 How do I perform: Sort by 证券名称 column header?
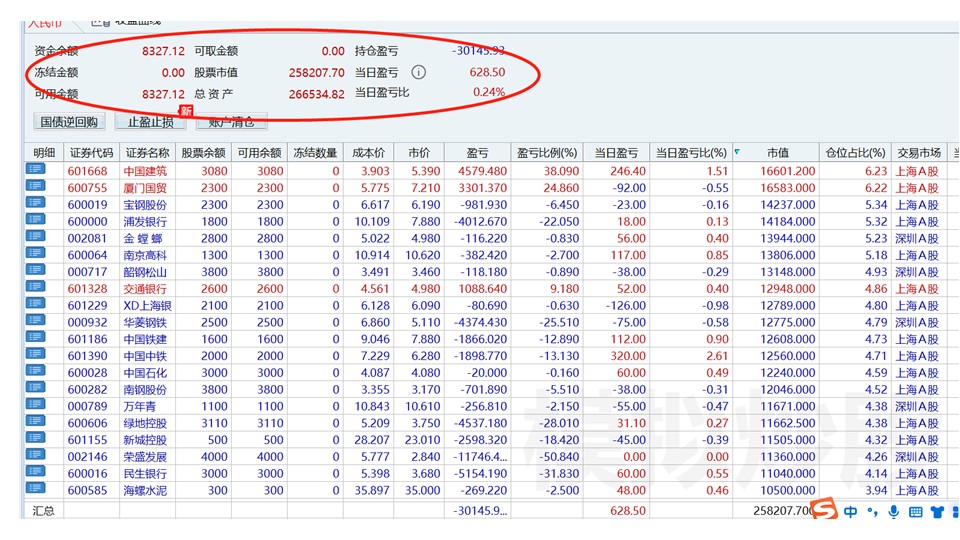point(148,152)
